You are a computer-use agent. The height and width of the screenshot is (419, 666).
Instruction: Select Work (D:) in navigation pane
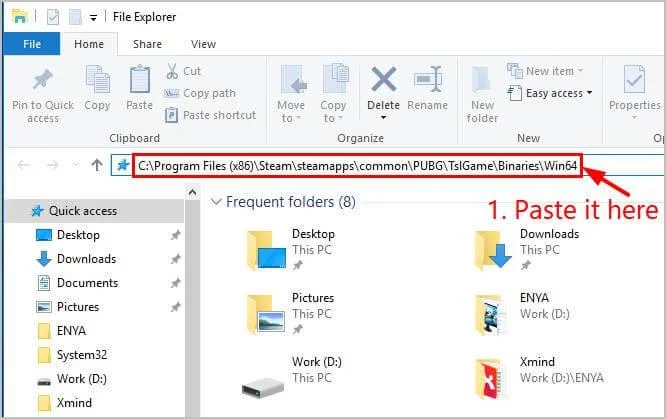(82, 379)
